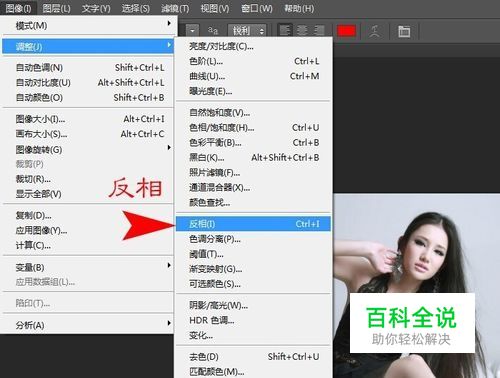Click the create warped text icon
Viewport: 500px width, 378px height.
point(375,31)
